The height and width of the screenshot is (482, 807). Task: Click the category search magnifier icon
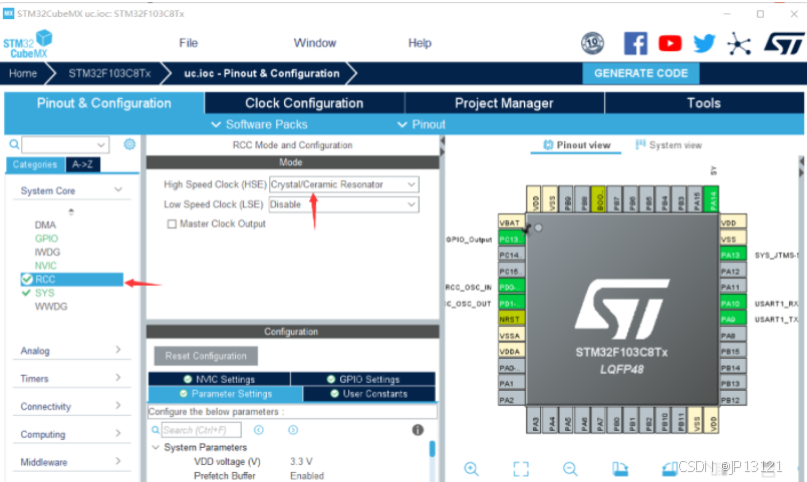(14, 145)
